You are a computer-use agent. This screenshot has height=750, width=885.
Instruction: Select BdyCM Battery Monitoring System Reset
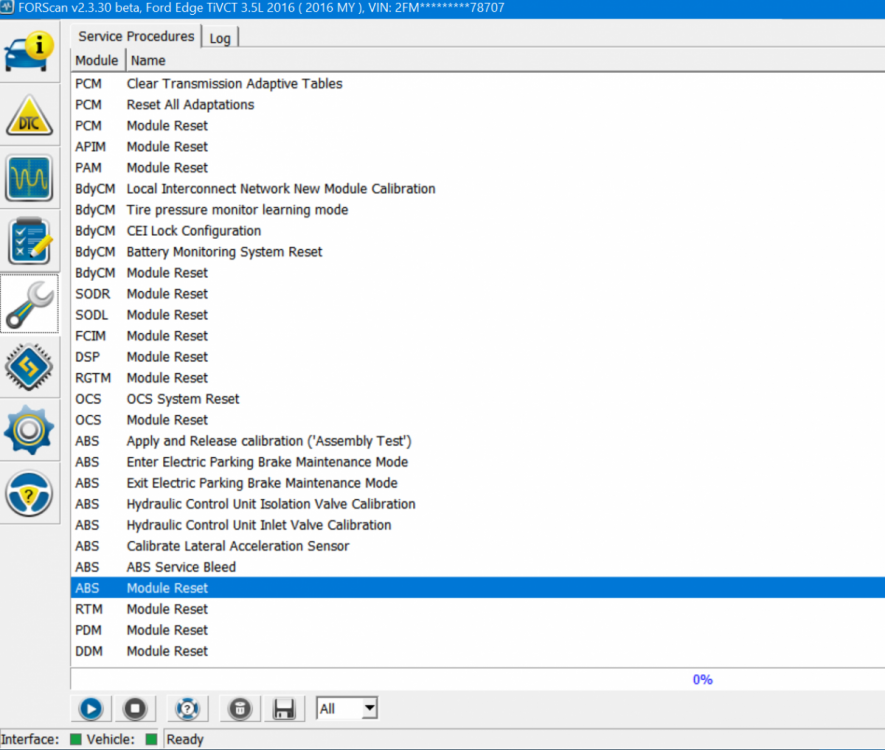click(224, 252)
